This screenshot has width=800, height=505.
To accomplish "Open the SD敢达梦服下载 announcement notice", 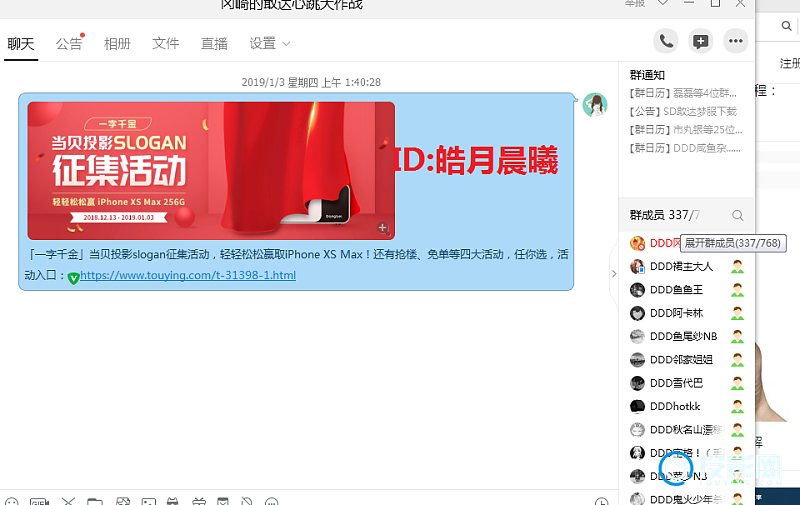I will pyautogui.click(x=690, y=112).
